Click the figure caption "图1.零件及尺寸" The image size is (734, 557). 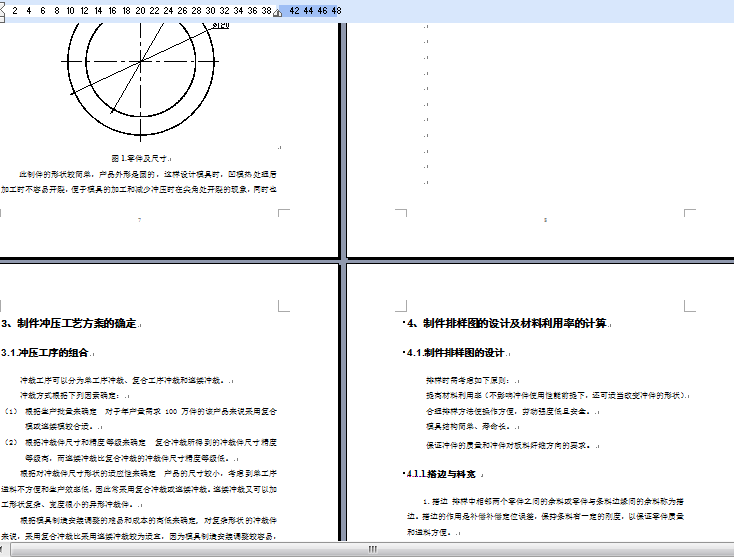139,159
